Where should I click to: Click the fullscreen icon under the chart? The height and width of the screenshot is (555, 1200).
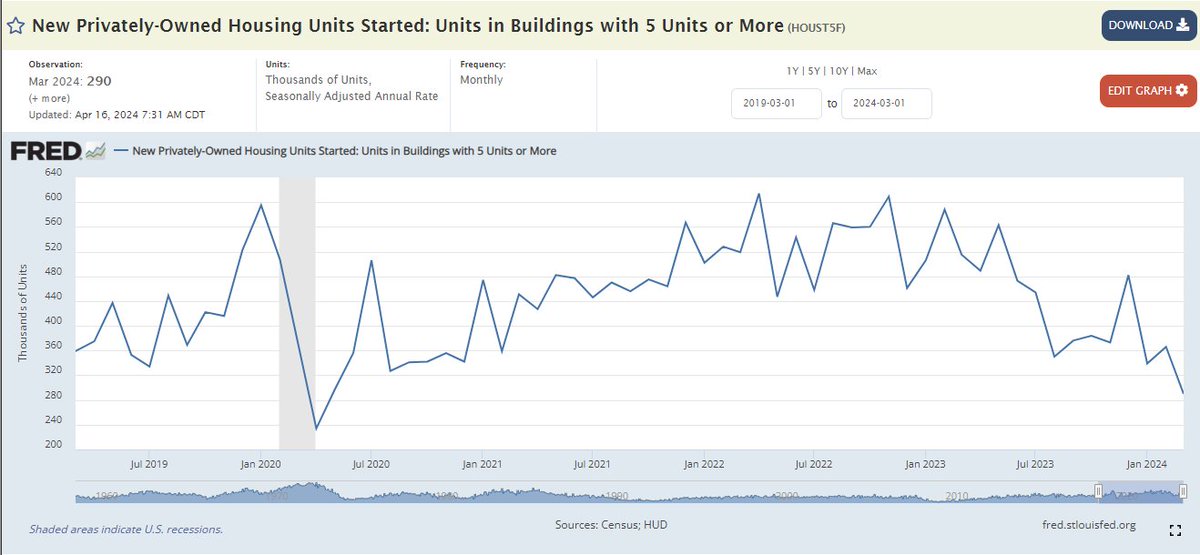1175,530
